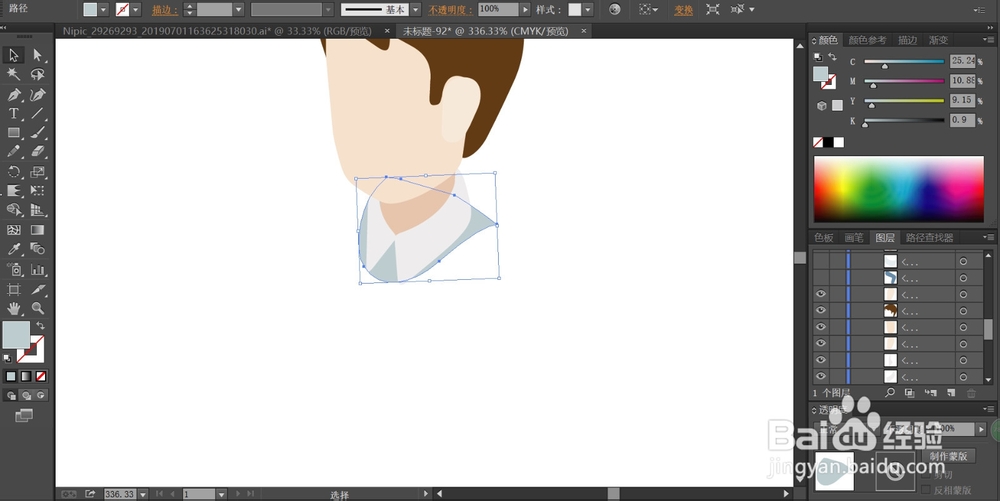The height and width of the screenshot is (501, 1000).
Task: Open the Layers panel flyout menu
Action: tap(989, 237)
